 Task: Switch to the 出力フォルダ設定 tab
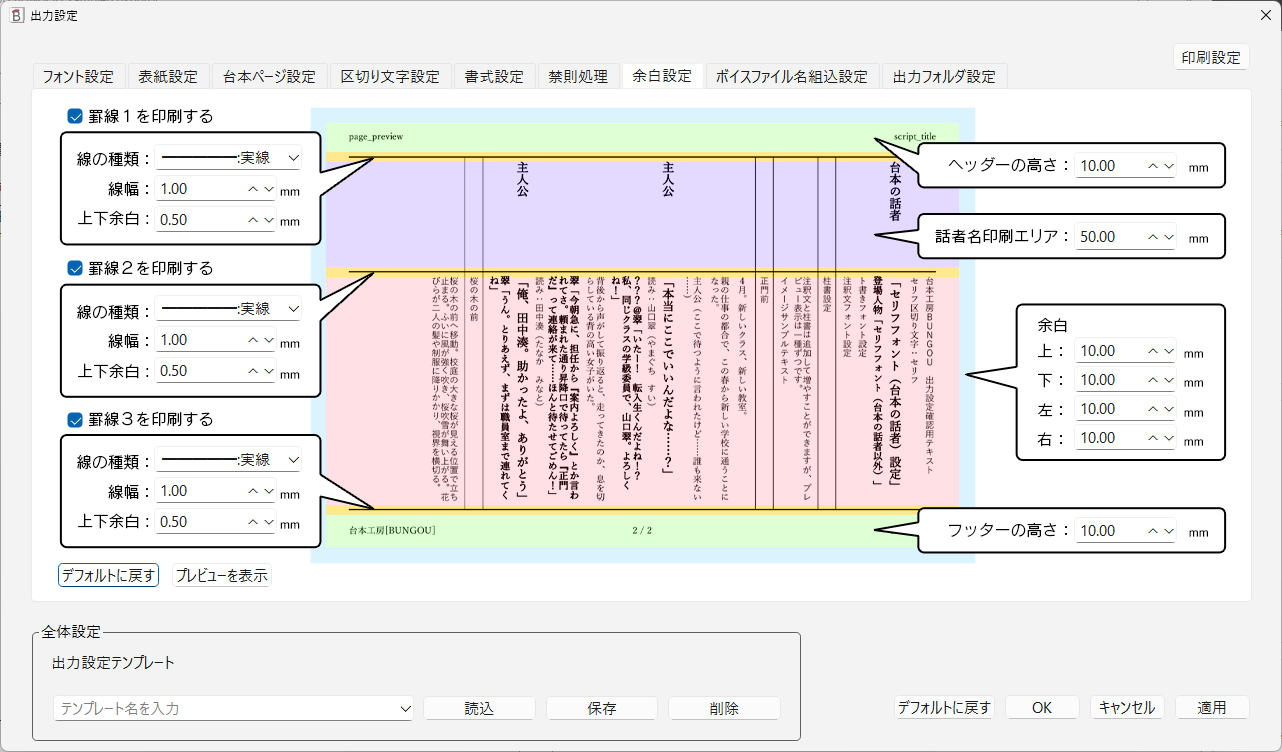coord(943,75)
